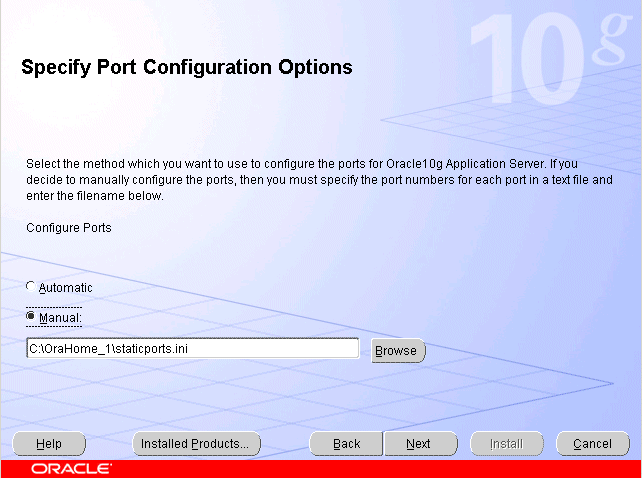Viewport: 642px width, 478px height.
Task: Click the staticports.ini file path field
Action: [x=192, y=349]
